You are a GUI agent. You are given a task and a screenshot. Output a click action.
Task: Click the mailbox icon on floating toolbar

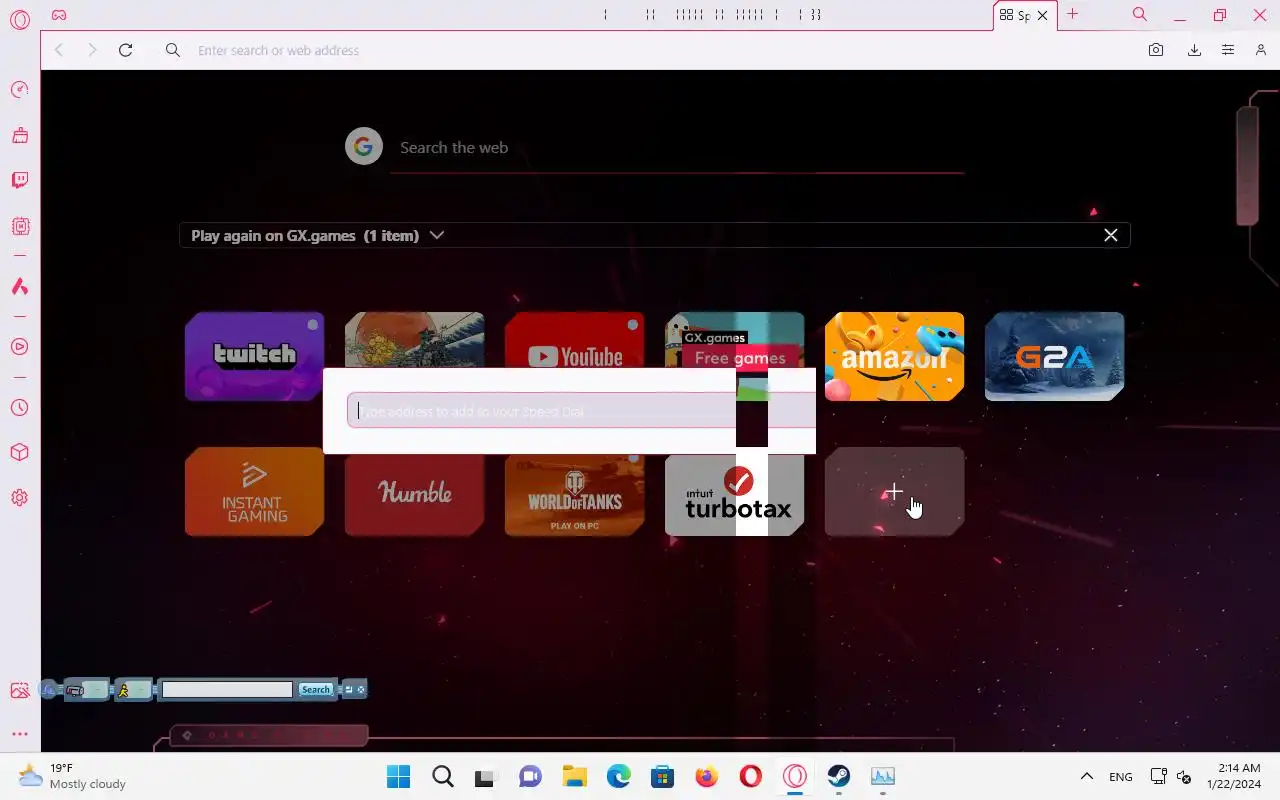point(74,689)
